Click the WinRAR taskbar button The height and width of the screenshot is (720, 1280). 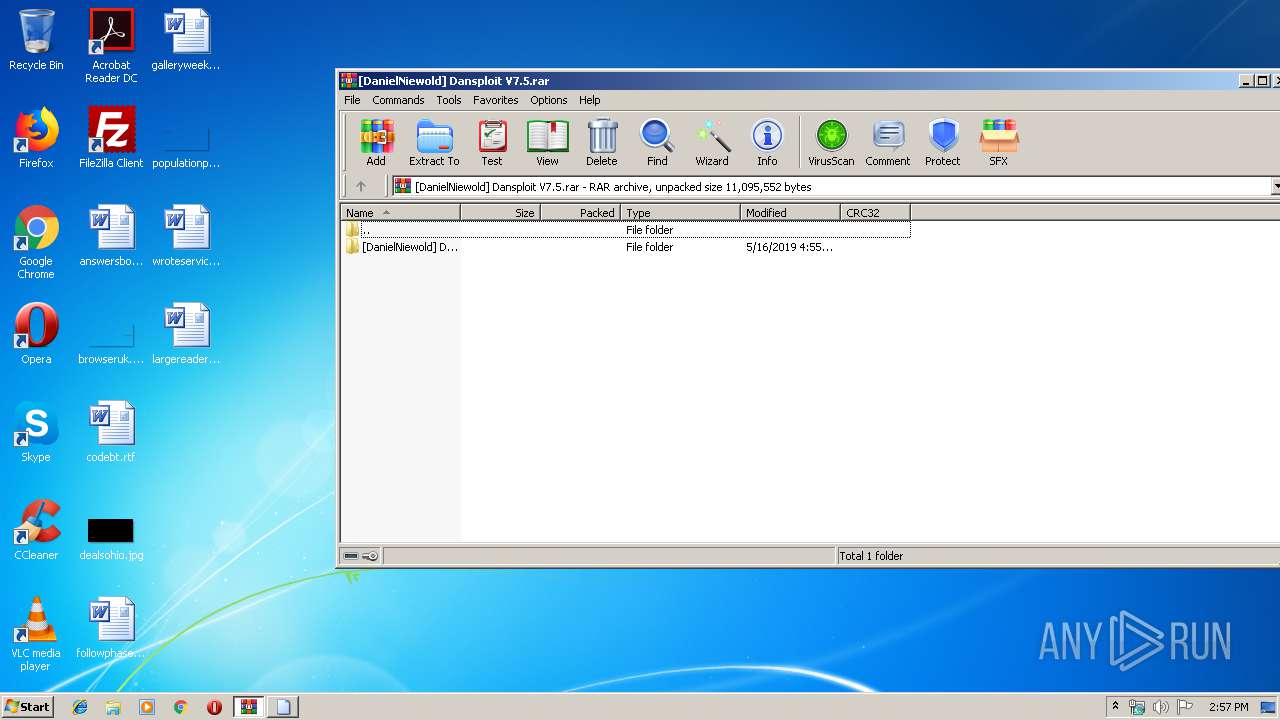[x=249, y=707]
